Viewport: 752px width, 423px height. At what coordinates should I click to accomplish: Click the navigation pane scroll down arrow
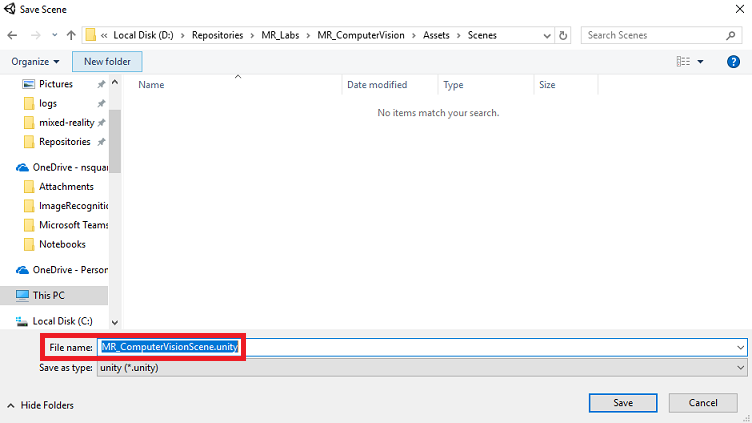coord(115,322)
